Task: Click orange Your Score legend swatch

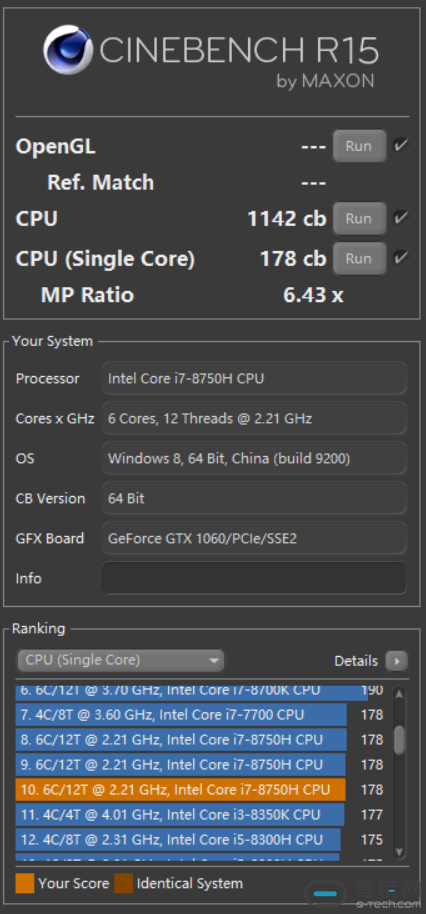Action: [x=24, y=883]
